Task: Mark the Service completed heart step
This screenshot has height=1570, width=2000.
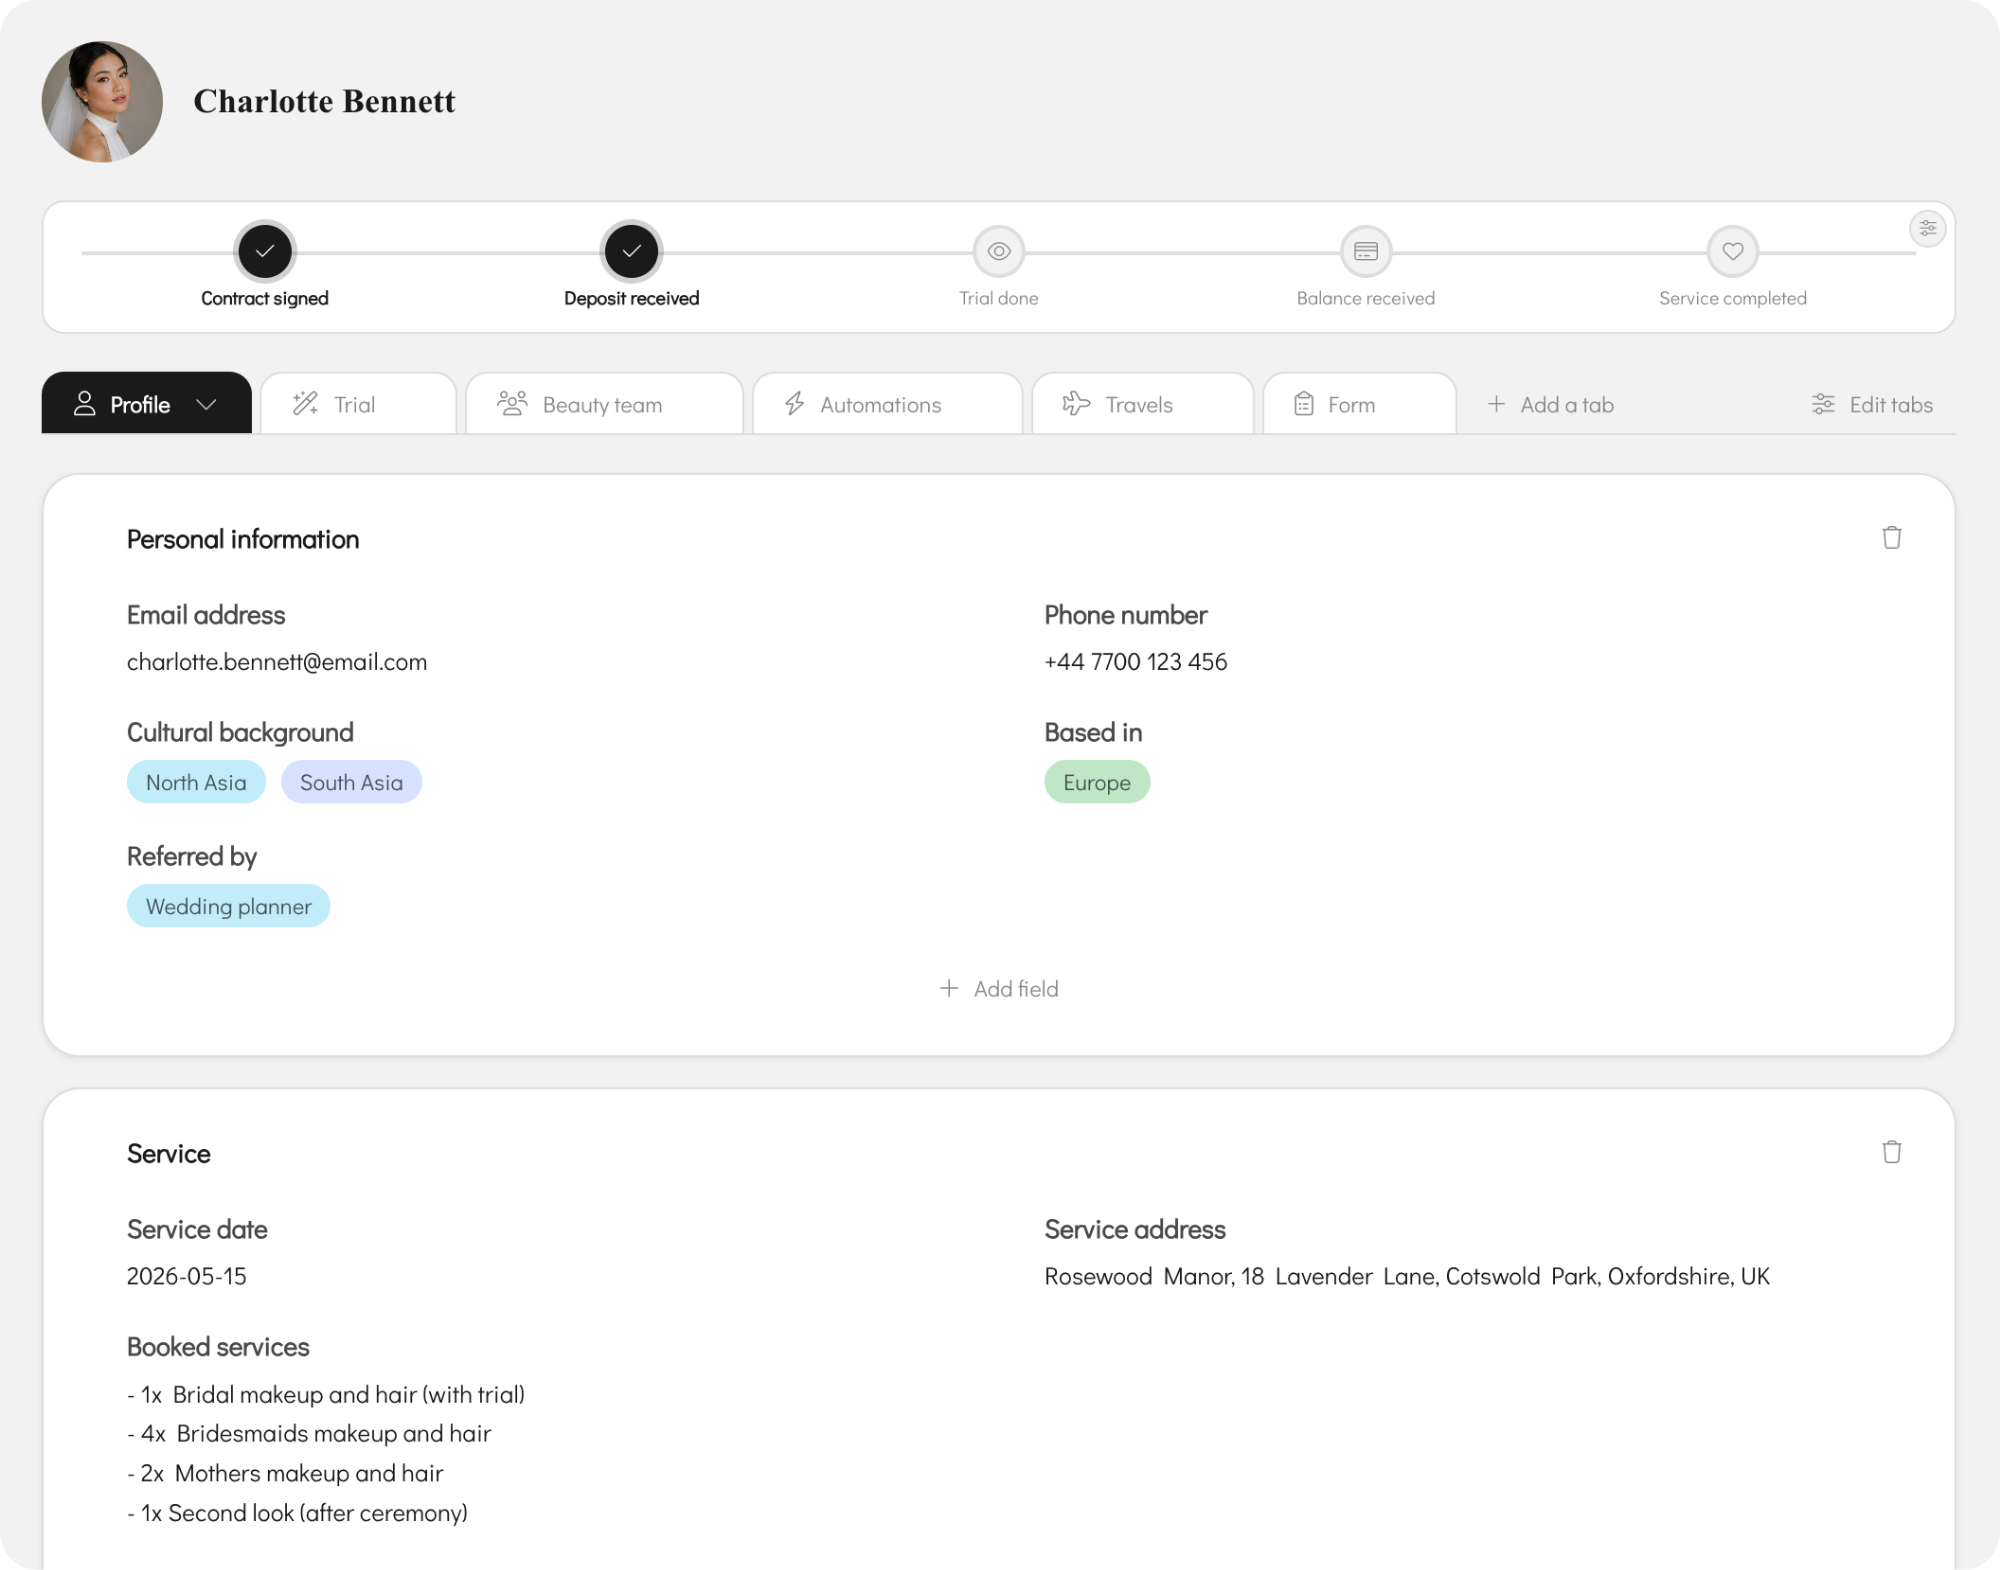Action: 1732,251
